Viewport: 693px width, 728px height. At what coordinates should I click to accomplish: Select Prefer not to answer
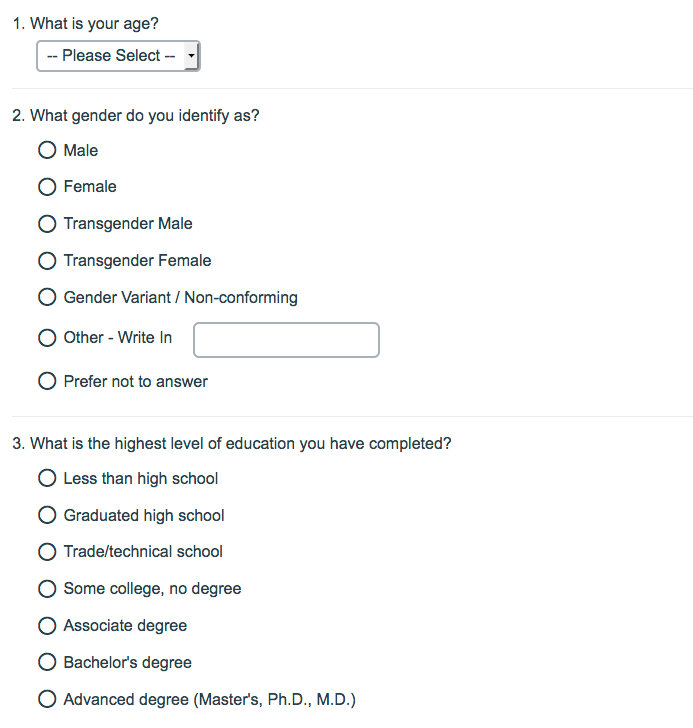click(47, 381)
